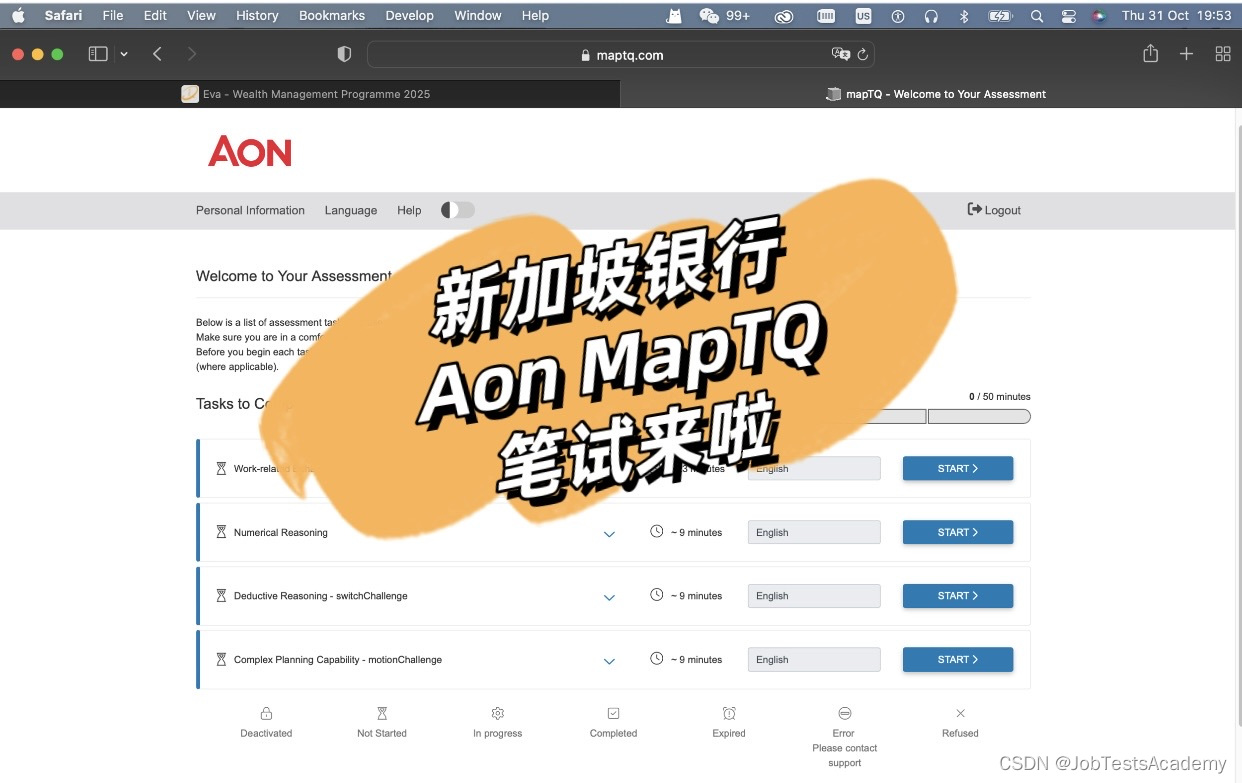Open the privacy shield report icon
1242x783 pixels.
[x=344, y=55]
